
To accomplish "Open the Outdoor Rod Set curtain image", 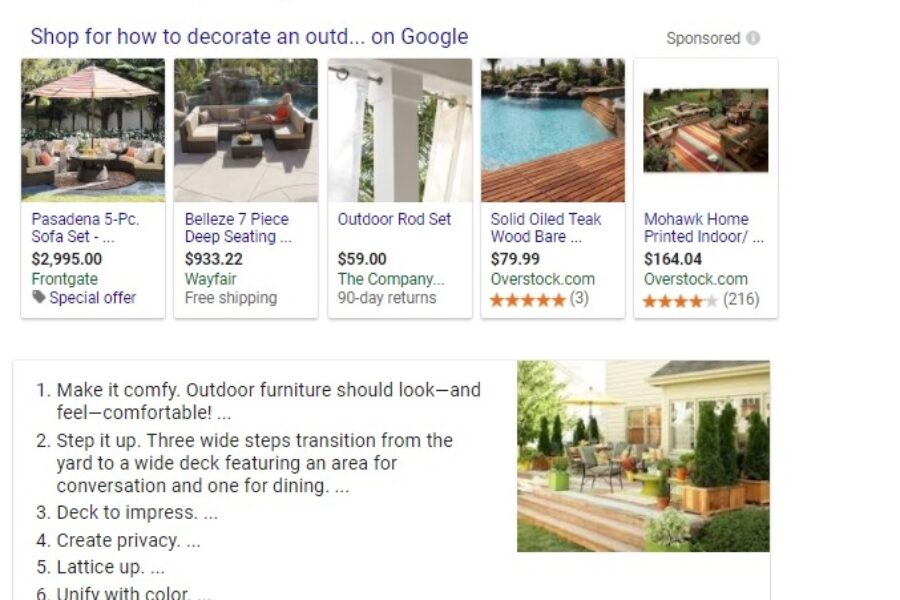I will pos(399,130).
